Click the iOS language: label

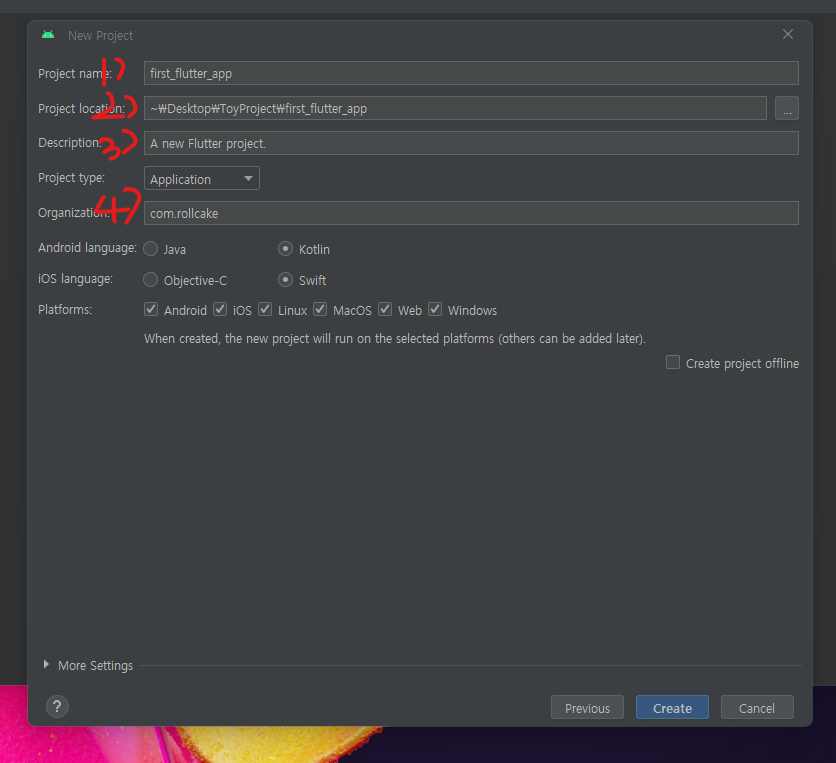(x=75, y=279)
